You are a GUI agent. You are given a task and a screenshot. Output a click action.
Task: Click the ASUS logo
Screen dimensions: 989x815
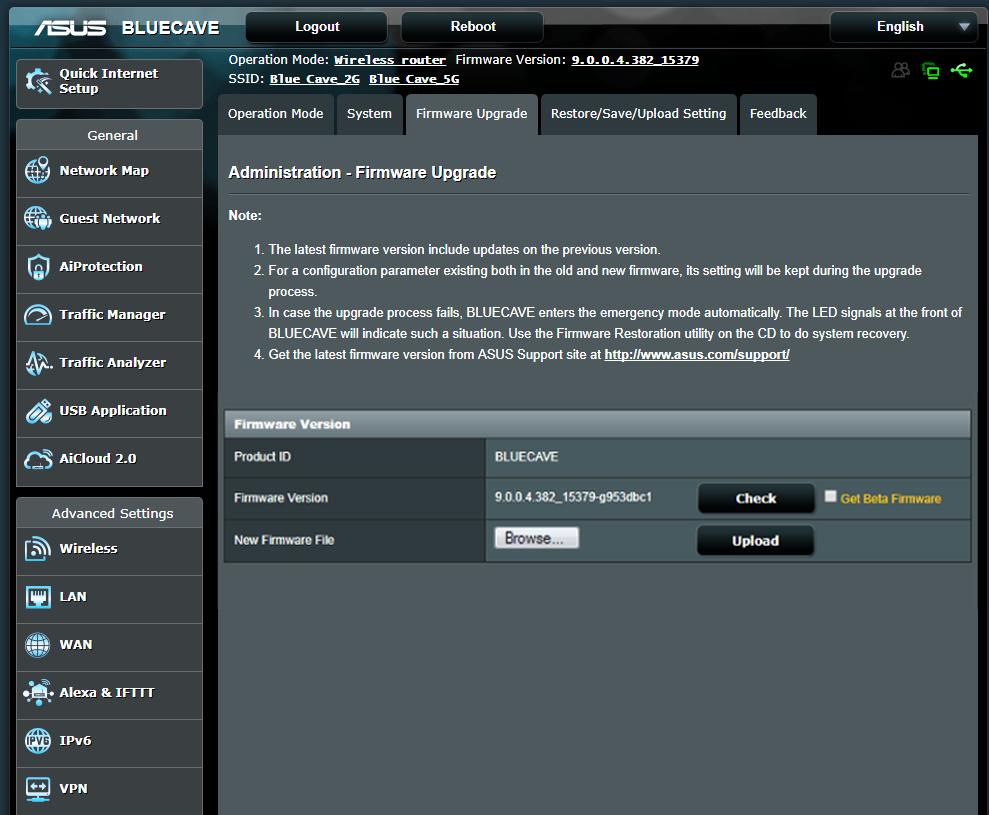[70, 28]
